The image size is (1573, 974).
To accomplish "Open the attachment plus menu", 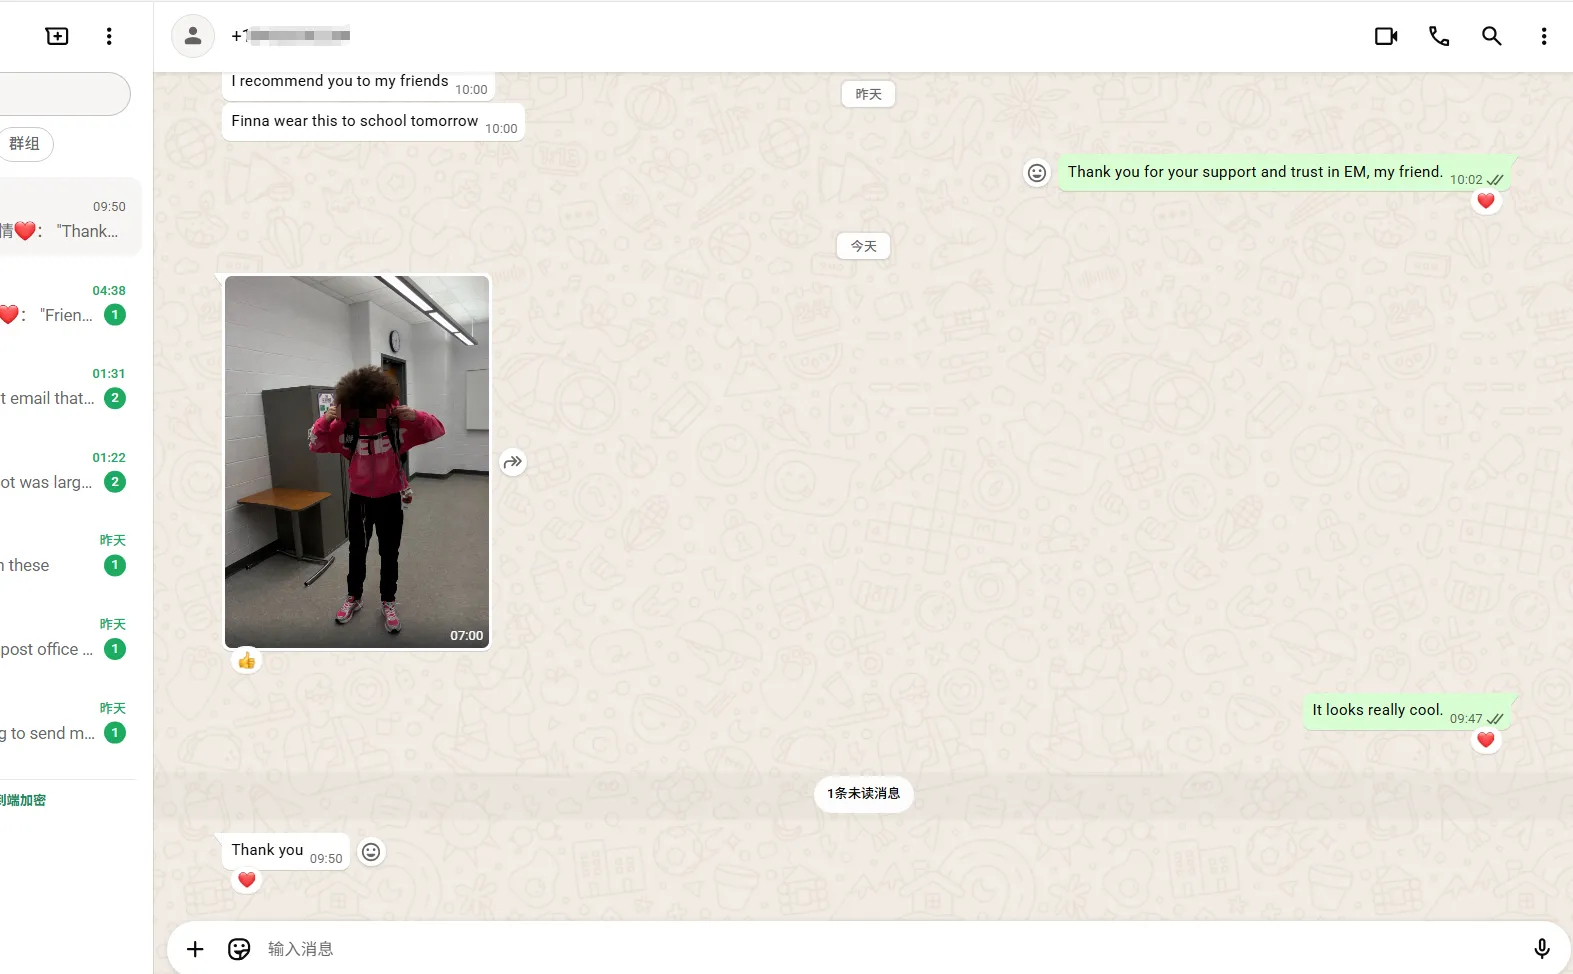I will point(195,949).
